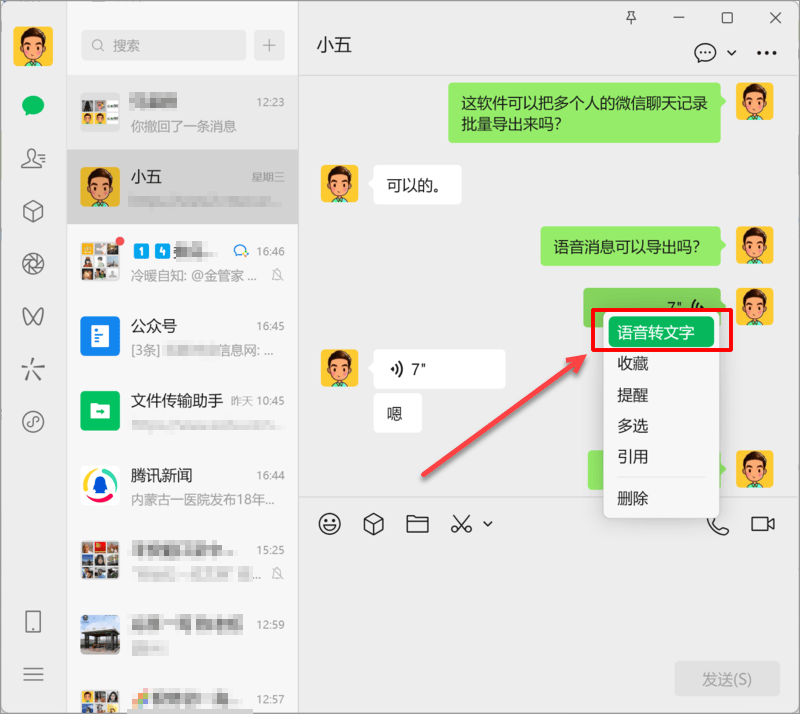Open the Contacts icon in sidebar
The image size is (800, 714).
coord(33,158)
